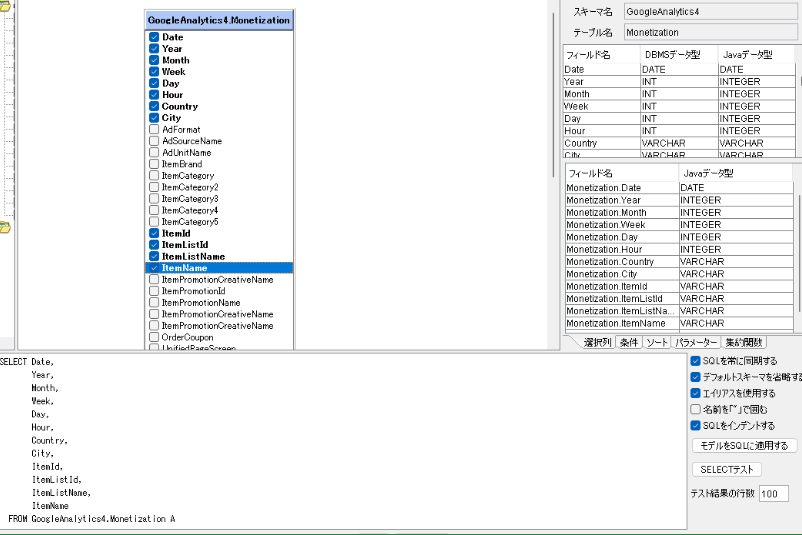Click the folder icon at top of left tree
The image size is (802, 535).
4,3
